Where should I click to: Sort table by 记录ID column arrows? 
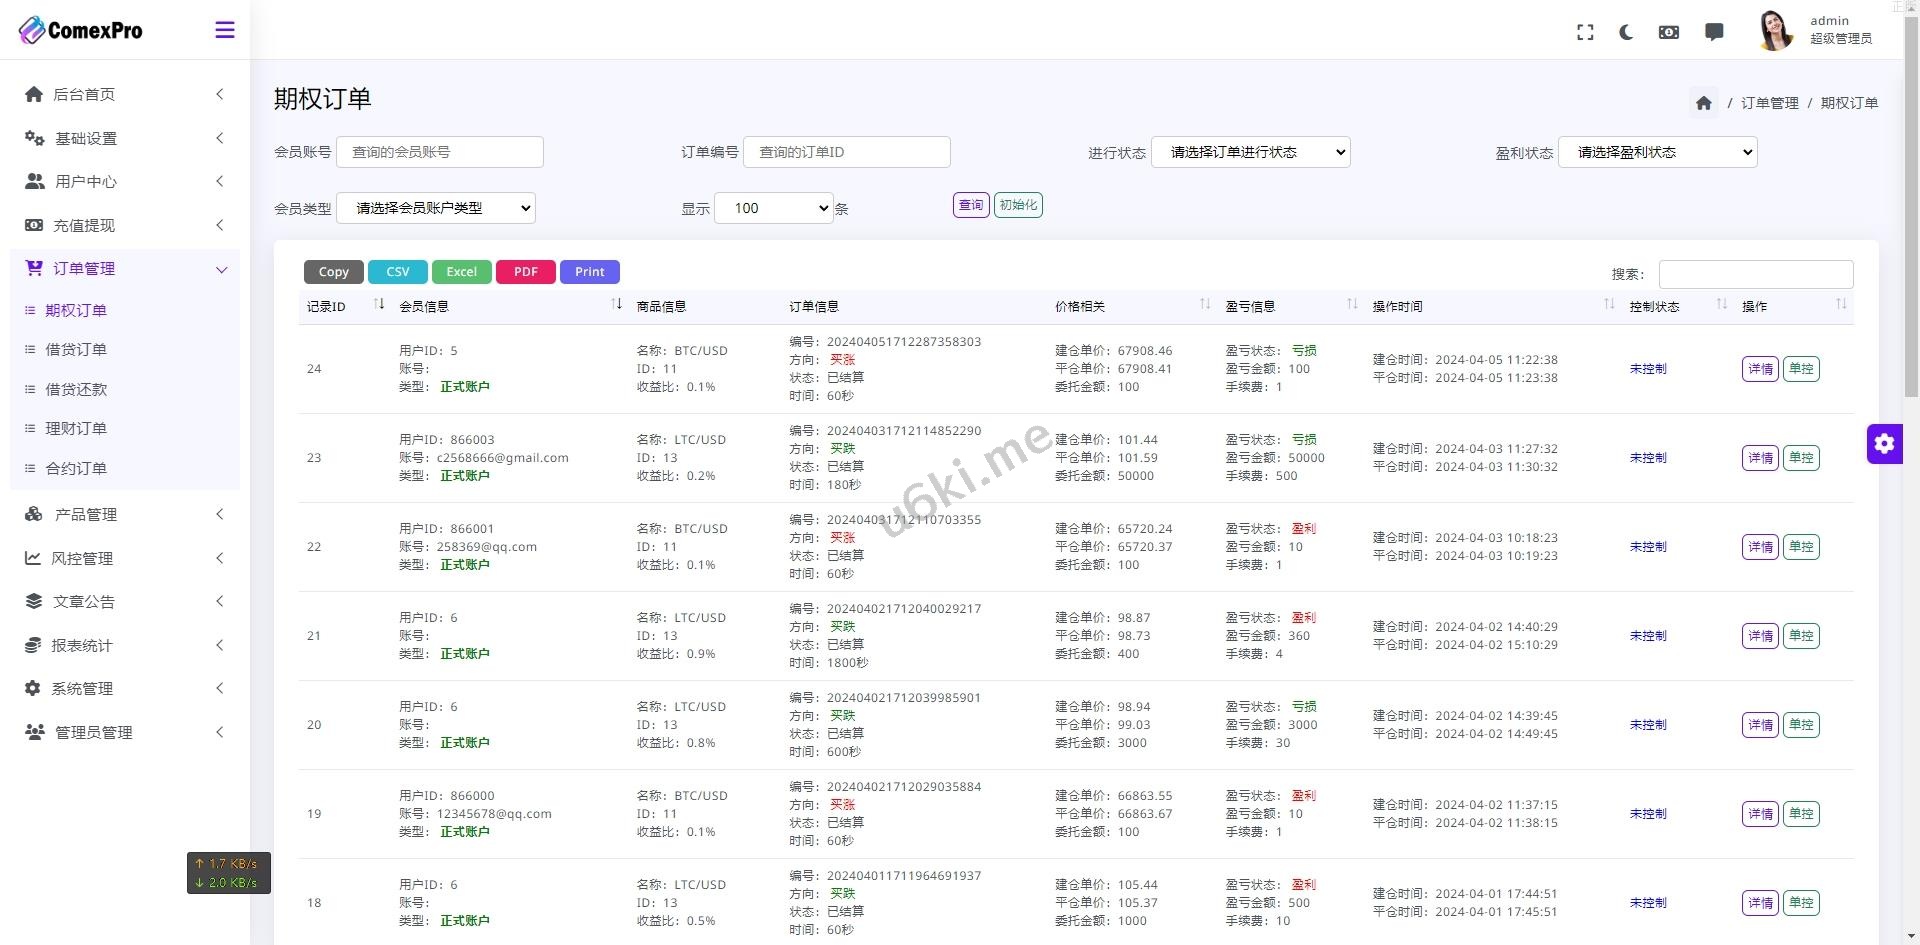[x=379, y=305]
